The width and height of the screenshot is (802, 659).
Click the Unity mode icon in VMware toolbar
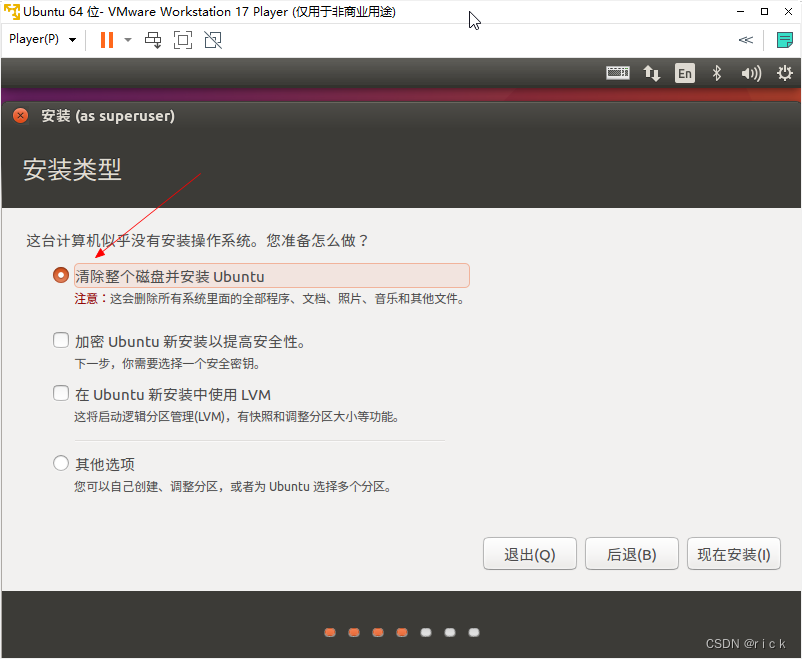[x=211, y=40]
